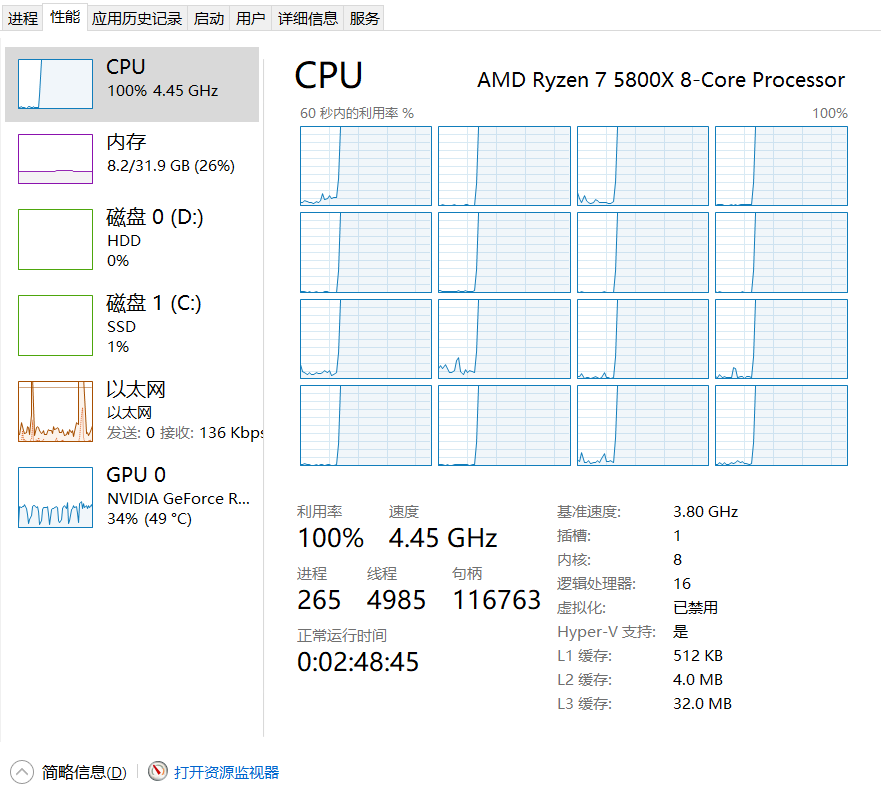The height and width of the screenshot is (802, 881).
Task: Switch to the 进程 tab
Action: [x=23, y=18]
